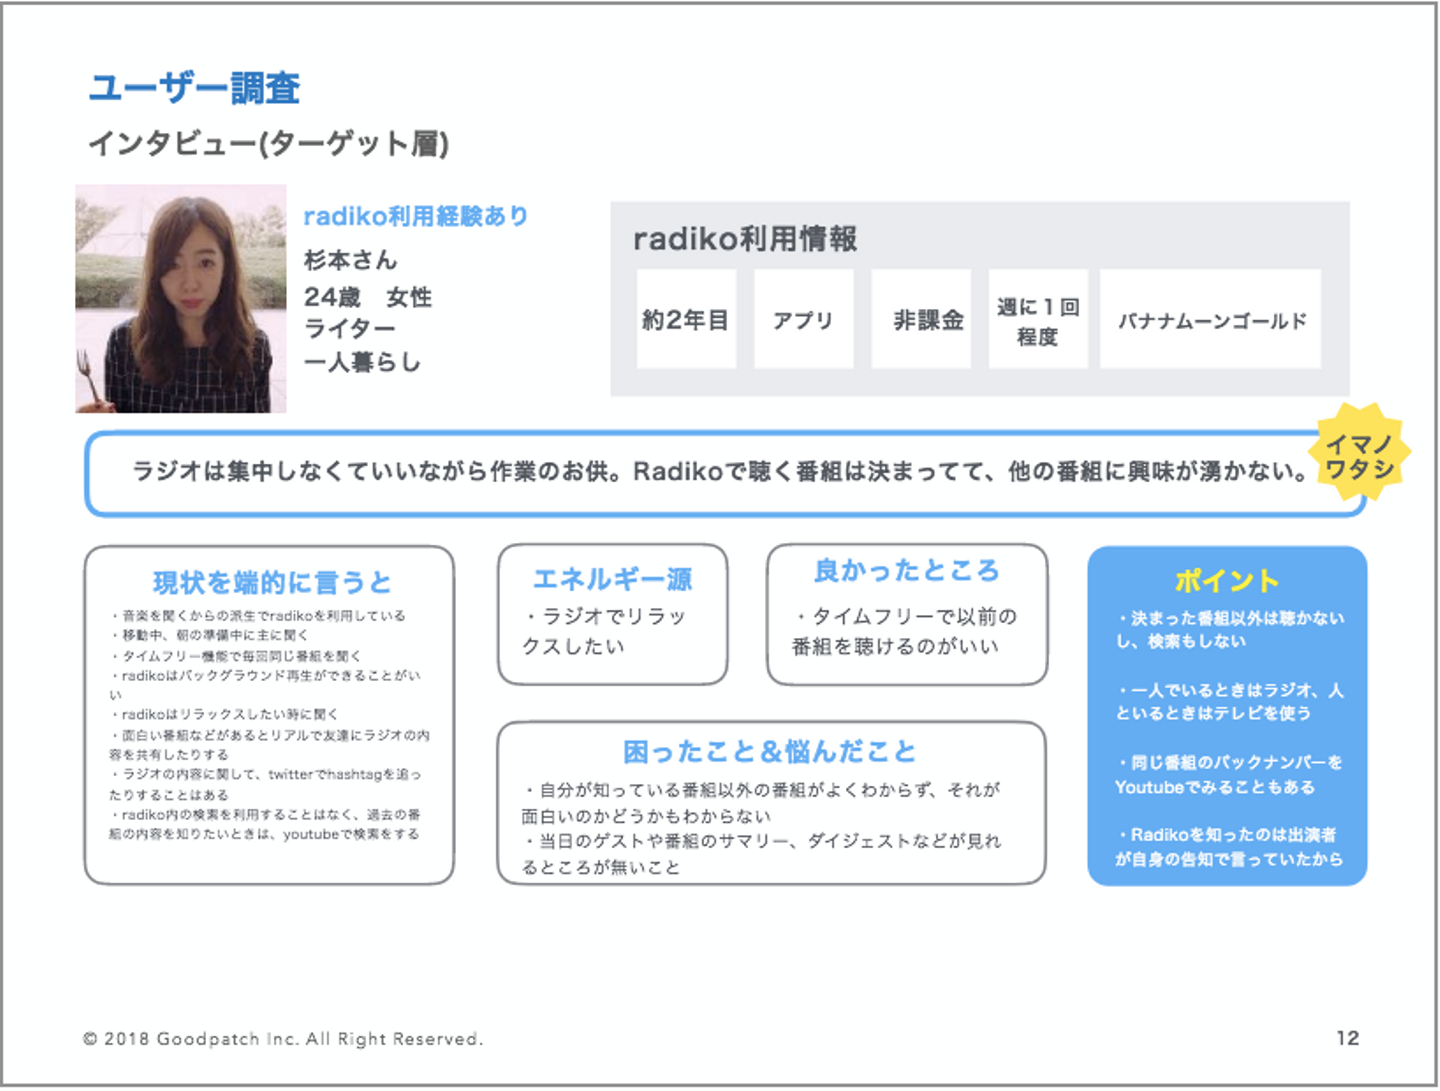Click the "radiko利用情報" panel heading
1440x1091 pixels.
[x=745, y=239]
